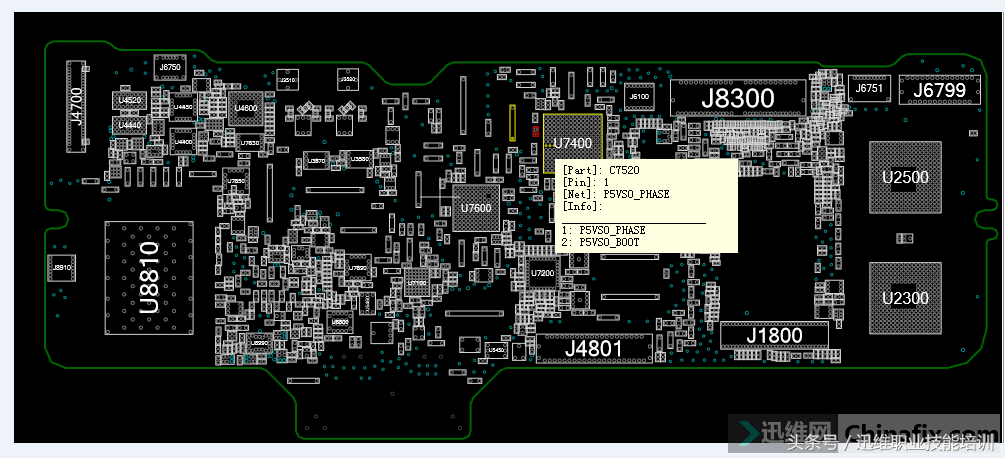Click the U7100 chip

pos(417,283)
